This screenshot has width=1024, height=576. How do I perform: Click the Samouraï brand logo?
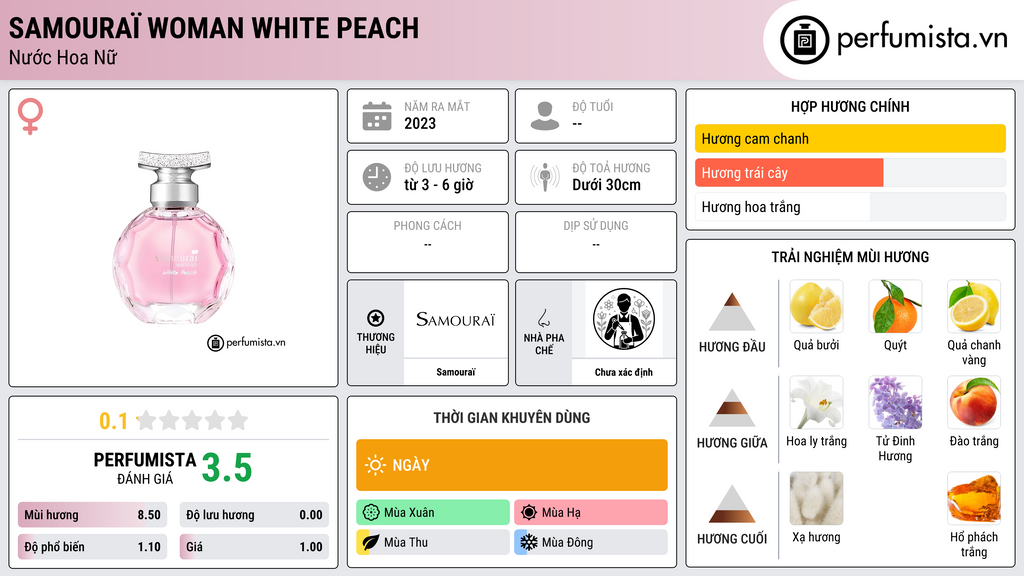455,319
